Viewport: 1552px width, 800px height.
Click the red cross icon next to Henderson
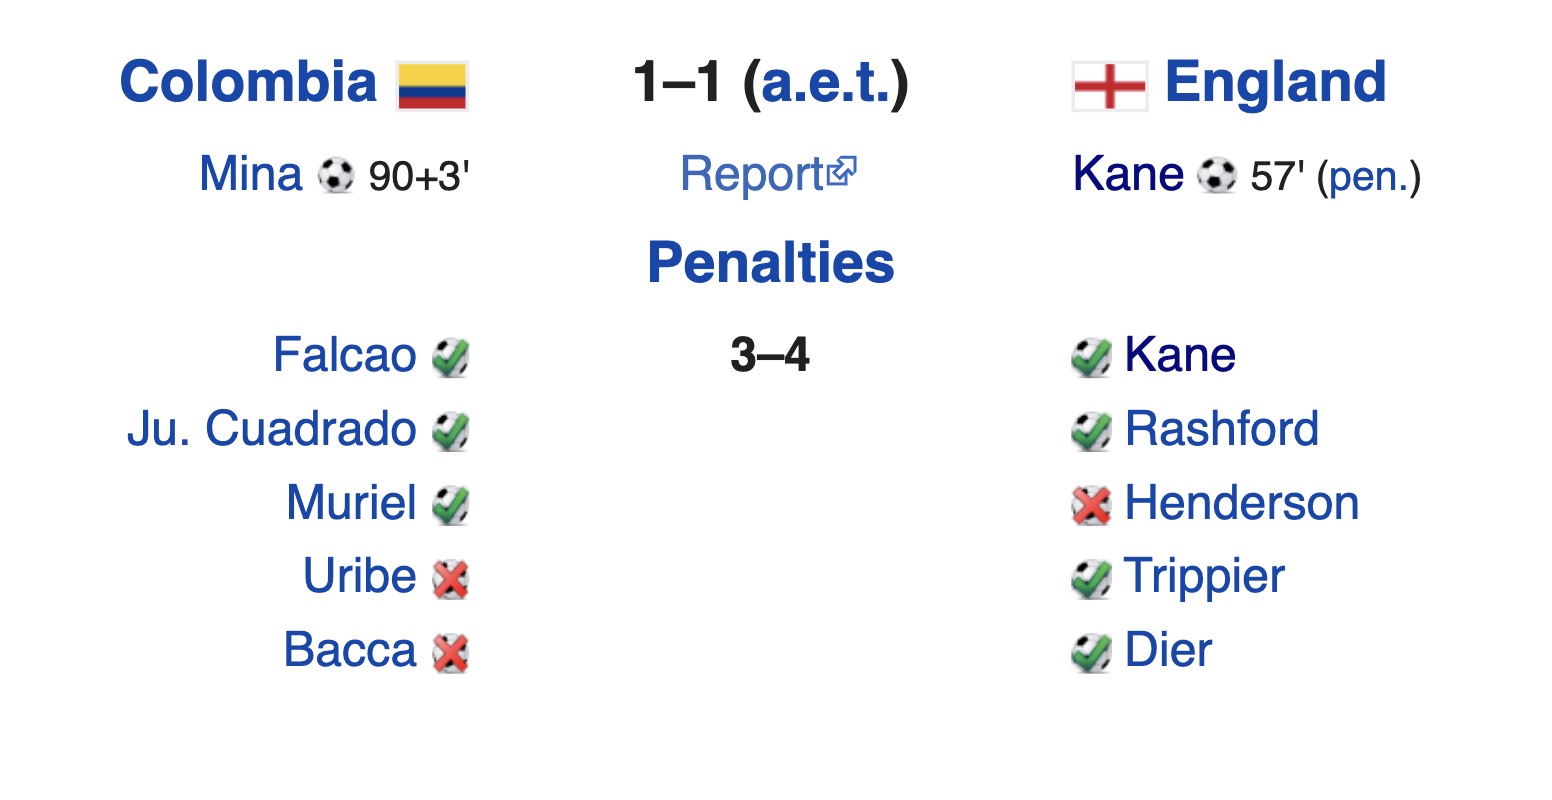pos(1091,505)
